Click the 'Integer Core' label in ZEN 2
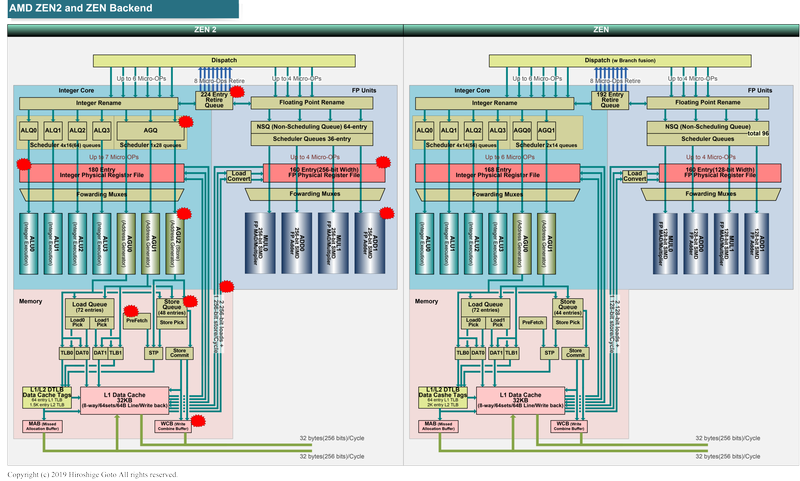 [x=77, y=90]
